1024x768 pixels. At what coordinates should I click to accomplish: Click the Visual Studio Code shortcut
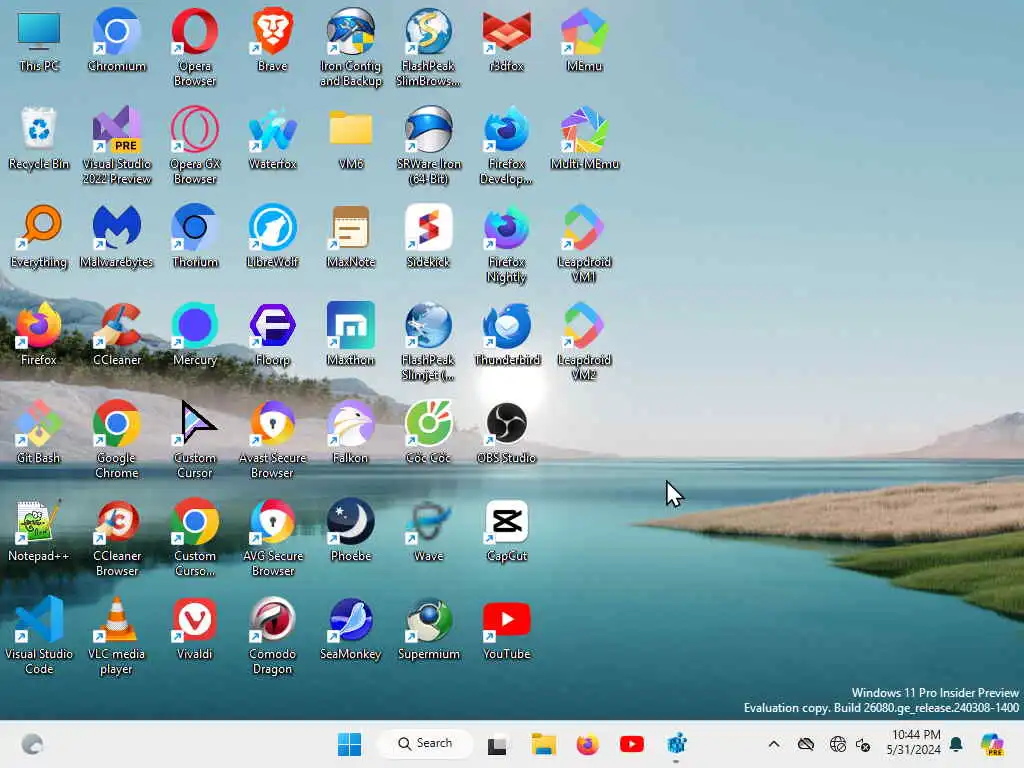click(39, 635)
